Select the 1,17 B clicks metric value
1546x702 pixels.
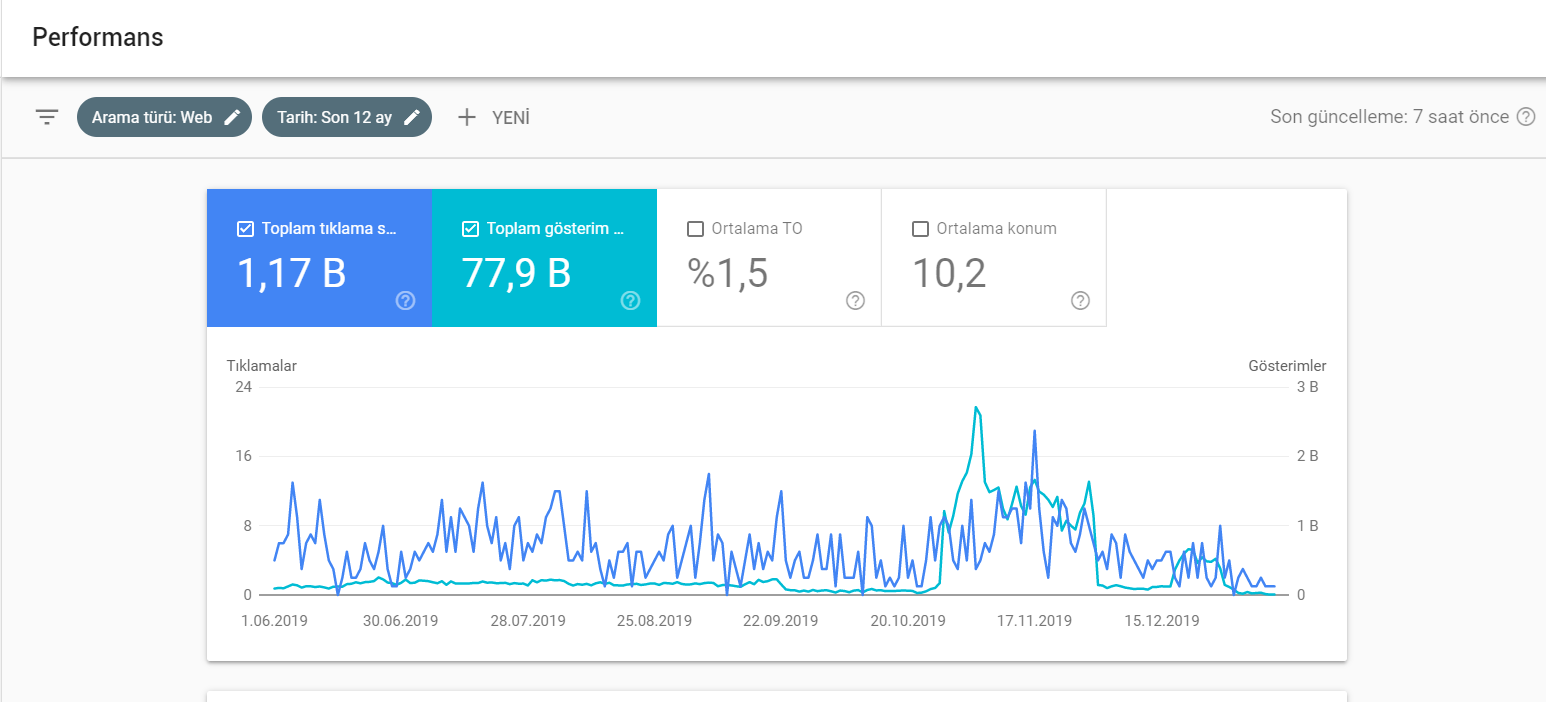(291, 272)
